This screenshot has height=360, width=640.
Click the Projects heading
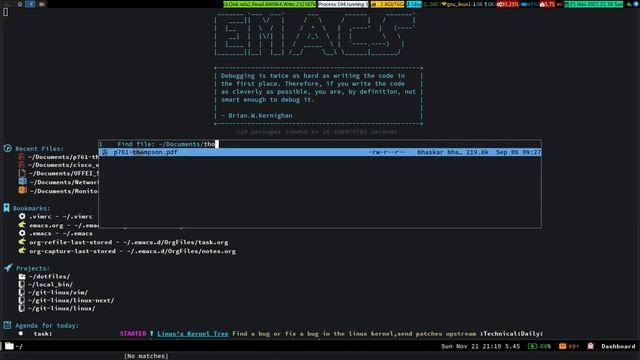pos(33,268)
